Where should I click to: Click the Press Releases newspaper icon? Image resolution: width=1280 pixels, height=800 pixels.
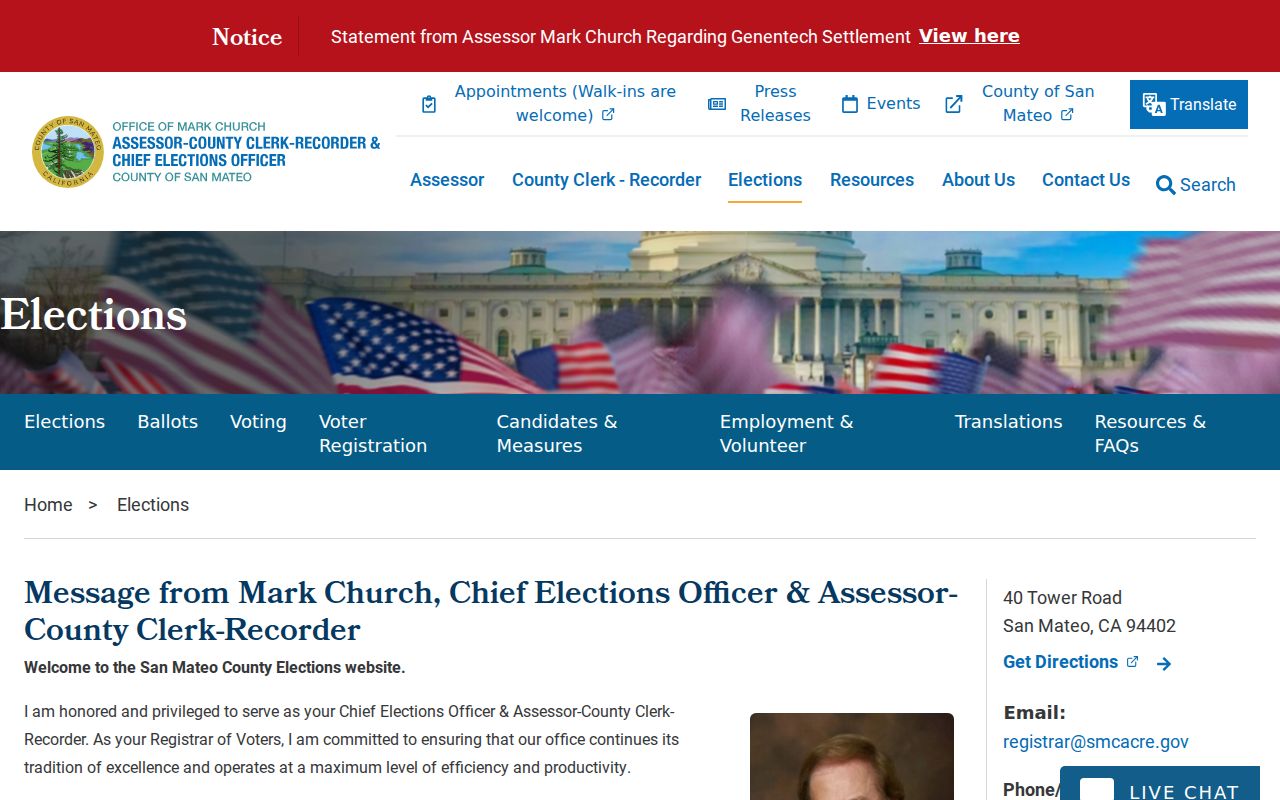point(717,104)
